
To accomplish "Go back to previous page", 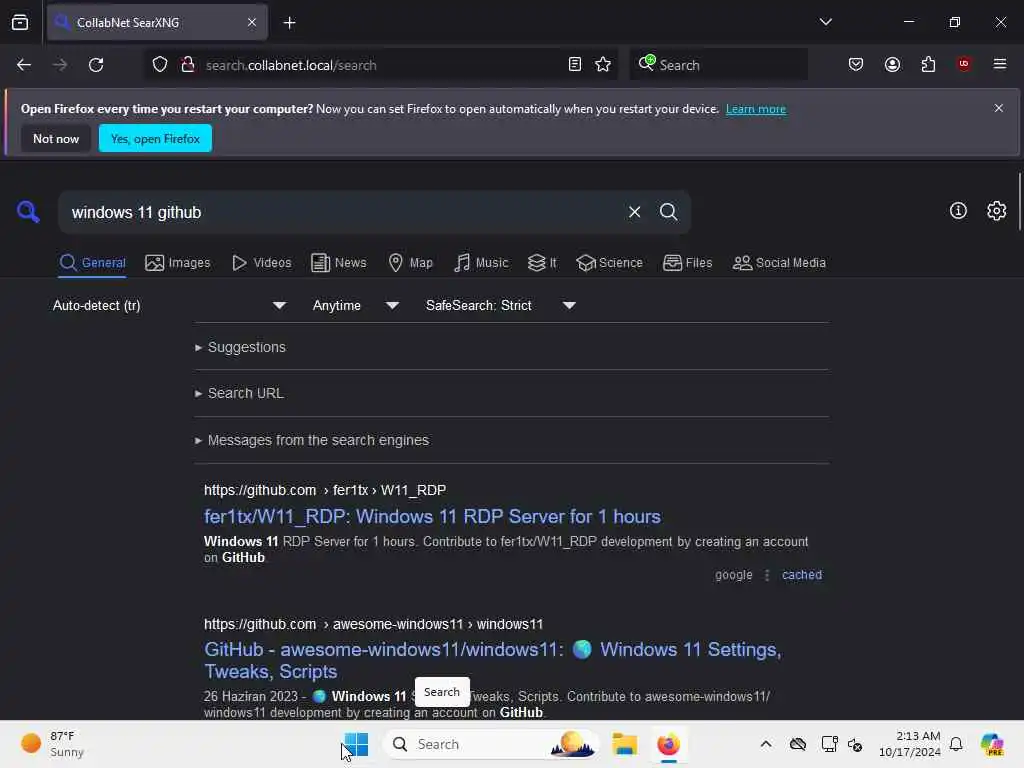I will [24, 65].
